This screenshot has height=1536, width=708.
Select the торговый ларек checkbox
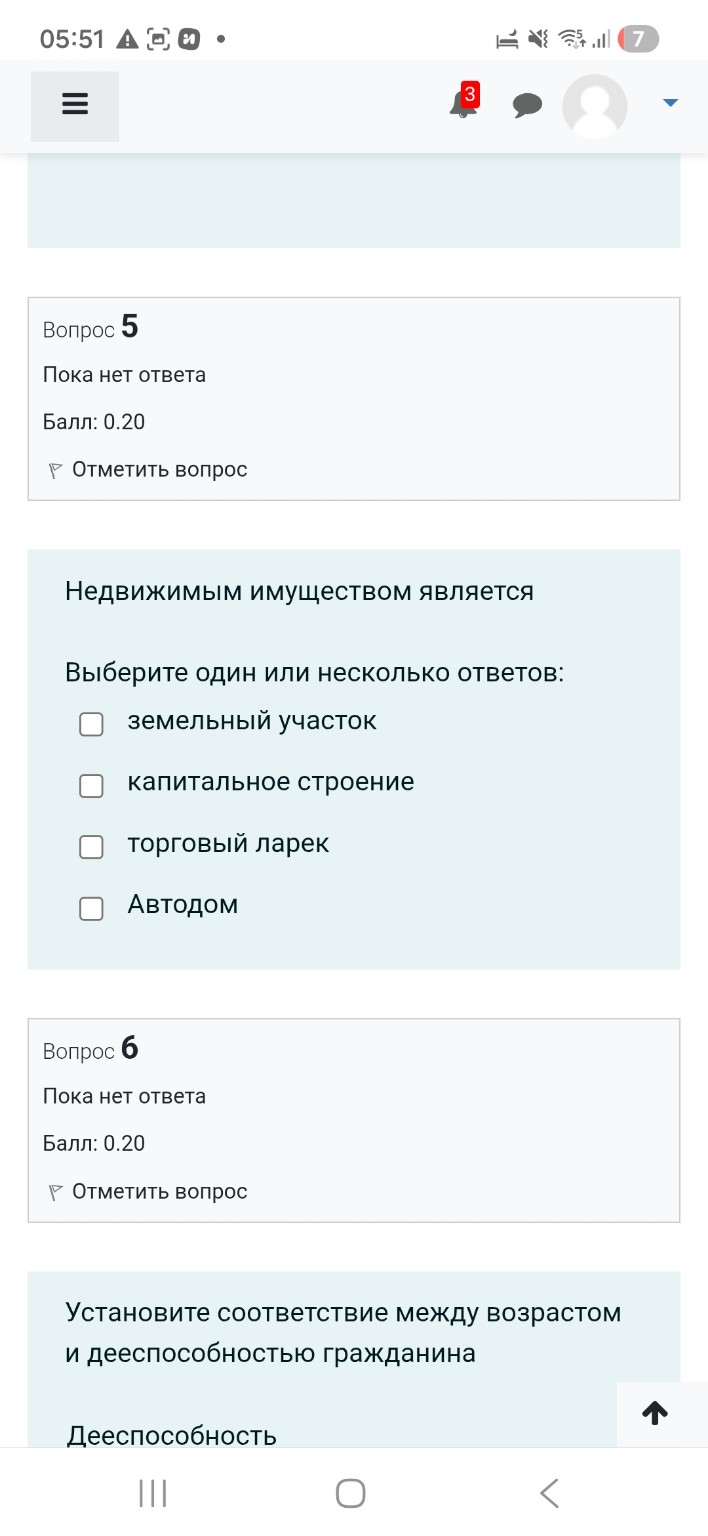coord(91,847)
